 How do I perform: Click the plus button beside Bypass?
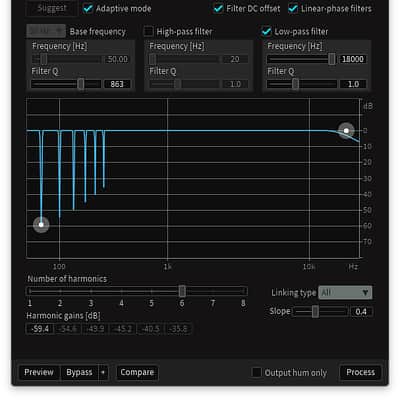pos(103,372)
